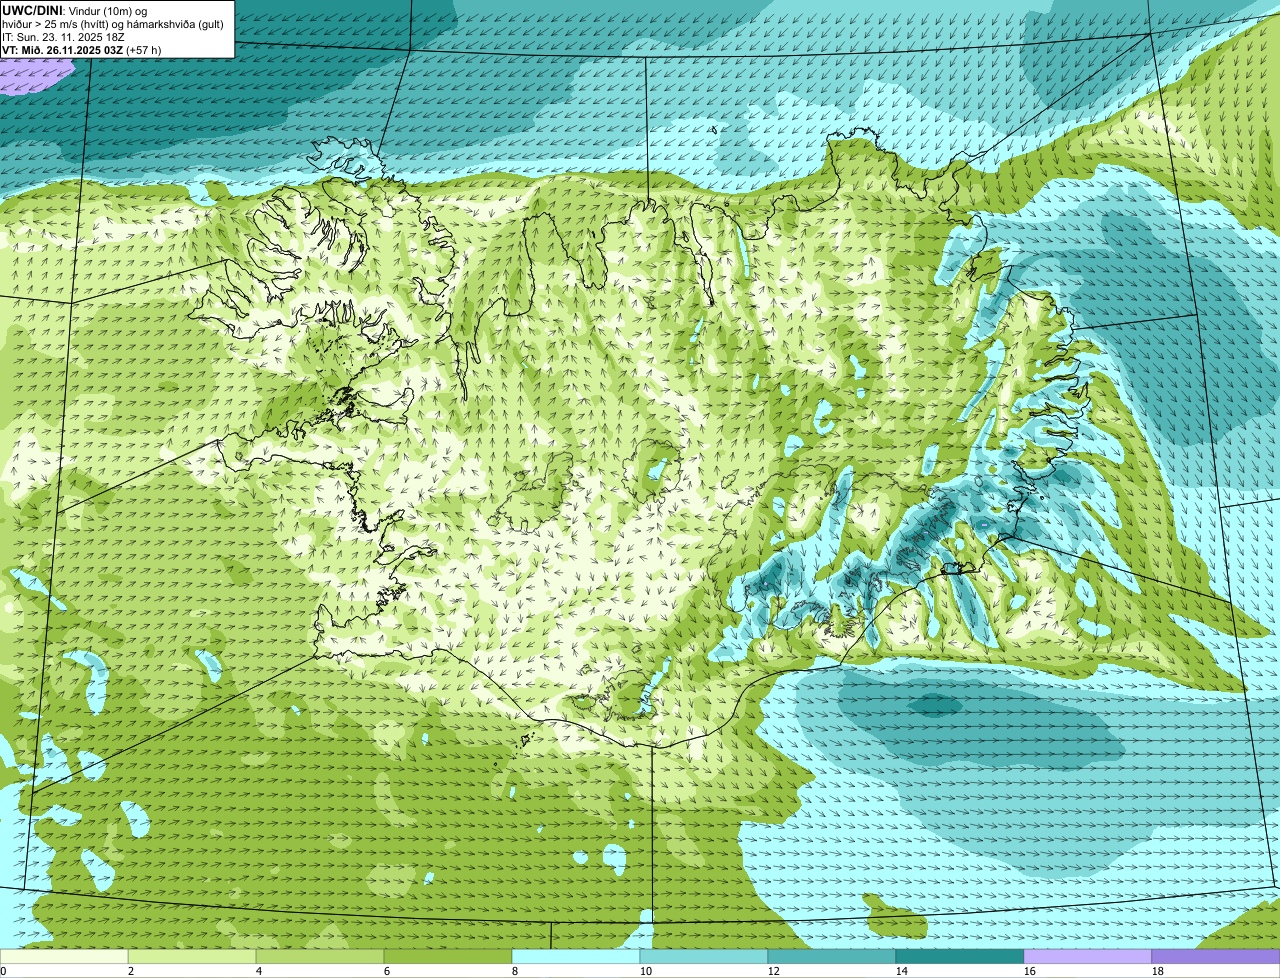Click the '6' scale label
Screen dimensions: 1280x978
click(387, 971)
